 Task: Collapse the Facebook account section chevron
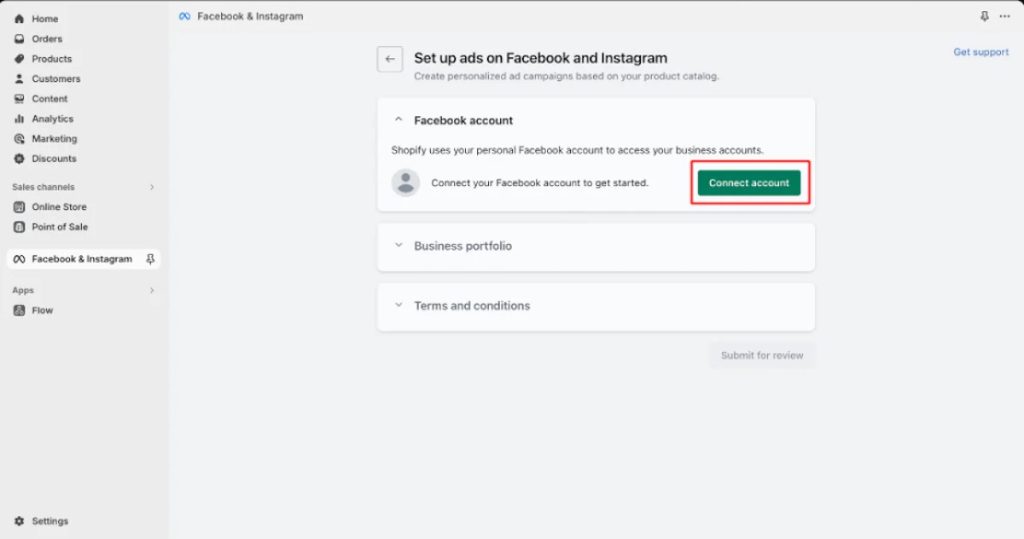[x=398, y=120]
